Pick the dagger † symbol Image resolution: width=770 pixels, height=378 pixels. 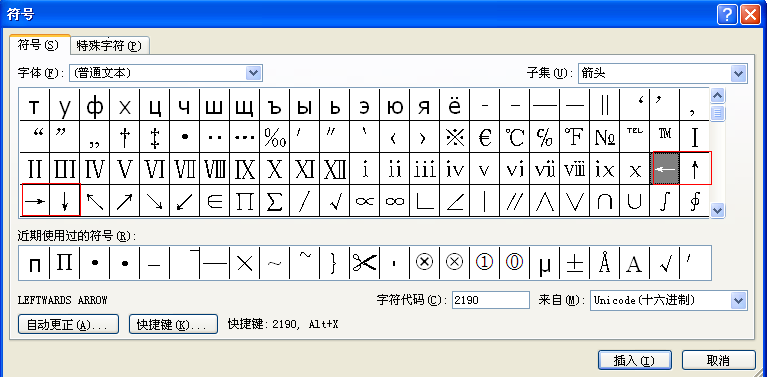tap(125, 137)
